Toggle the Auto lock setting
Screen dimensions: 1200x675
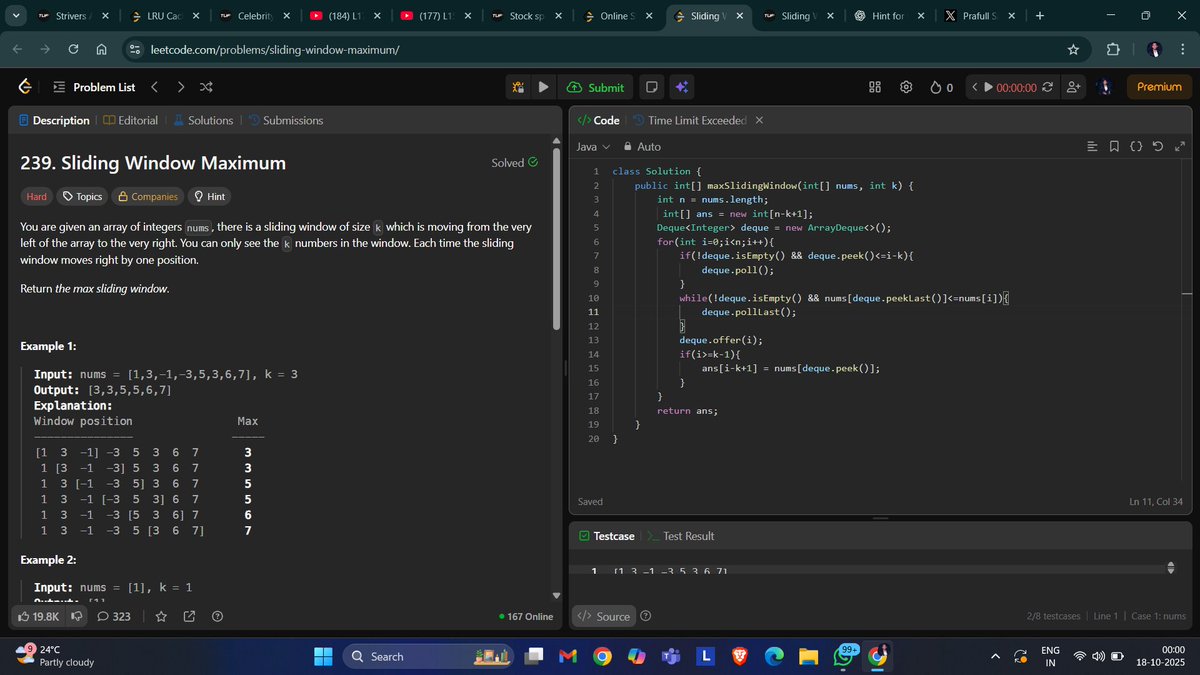click(x=641, y=147)
